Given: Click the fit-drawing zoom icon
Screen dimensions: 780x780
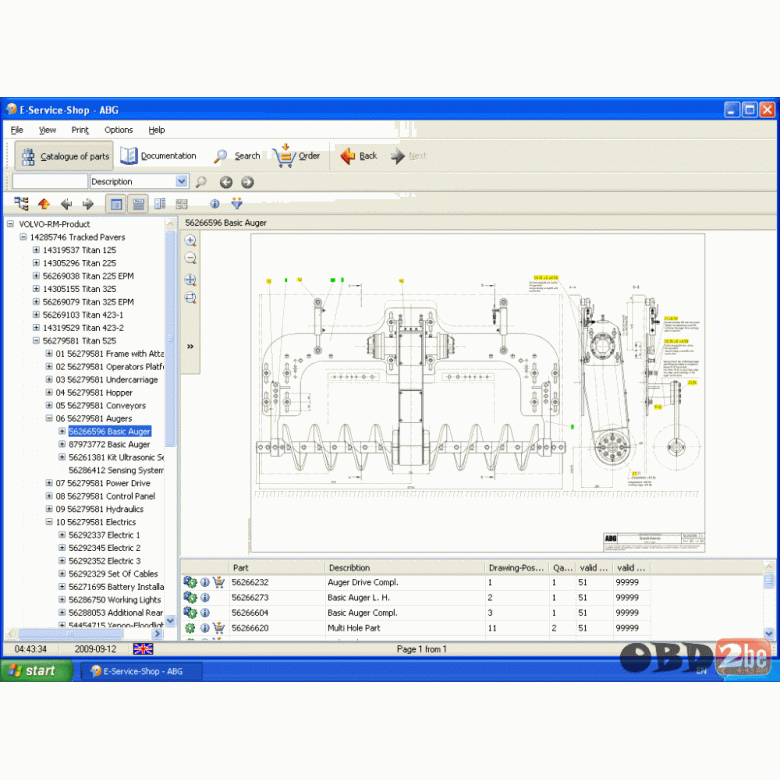Looking at the screenshot, I should click(191, 280).
